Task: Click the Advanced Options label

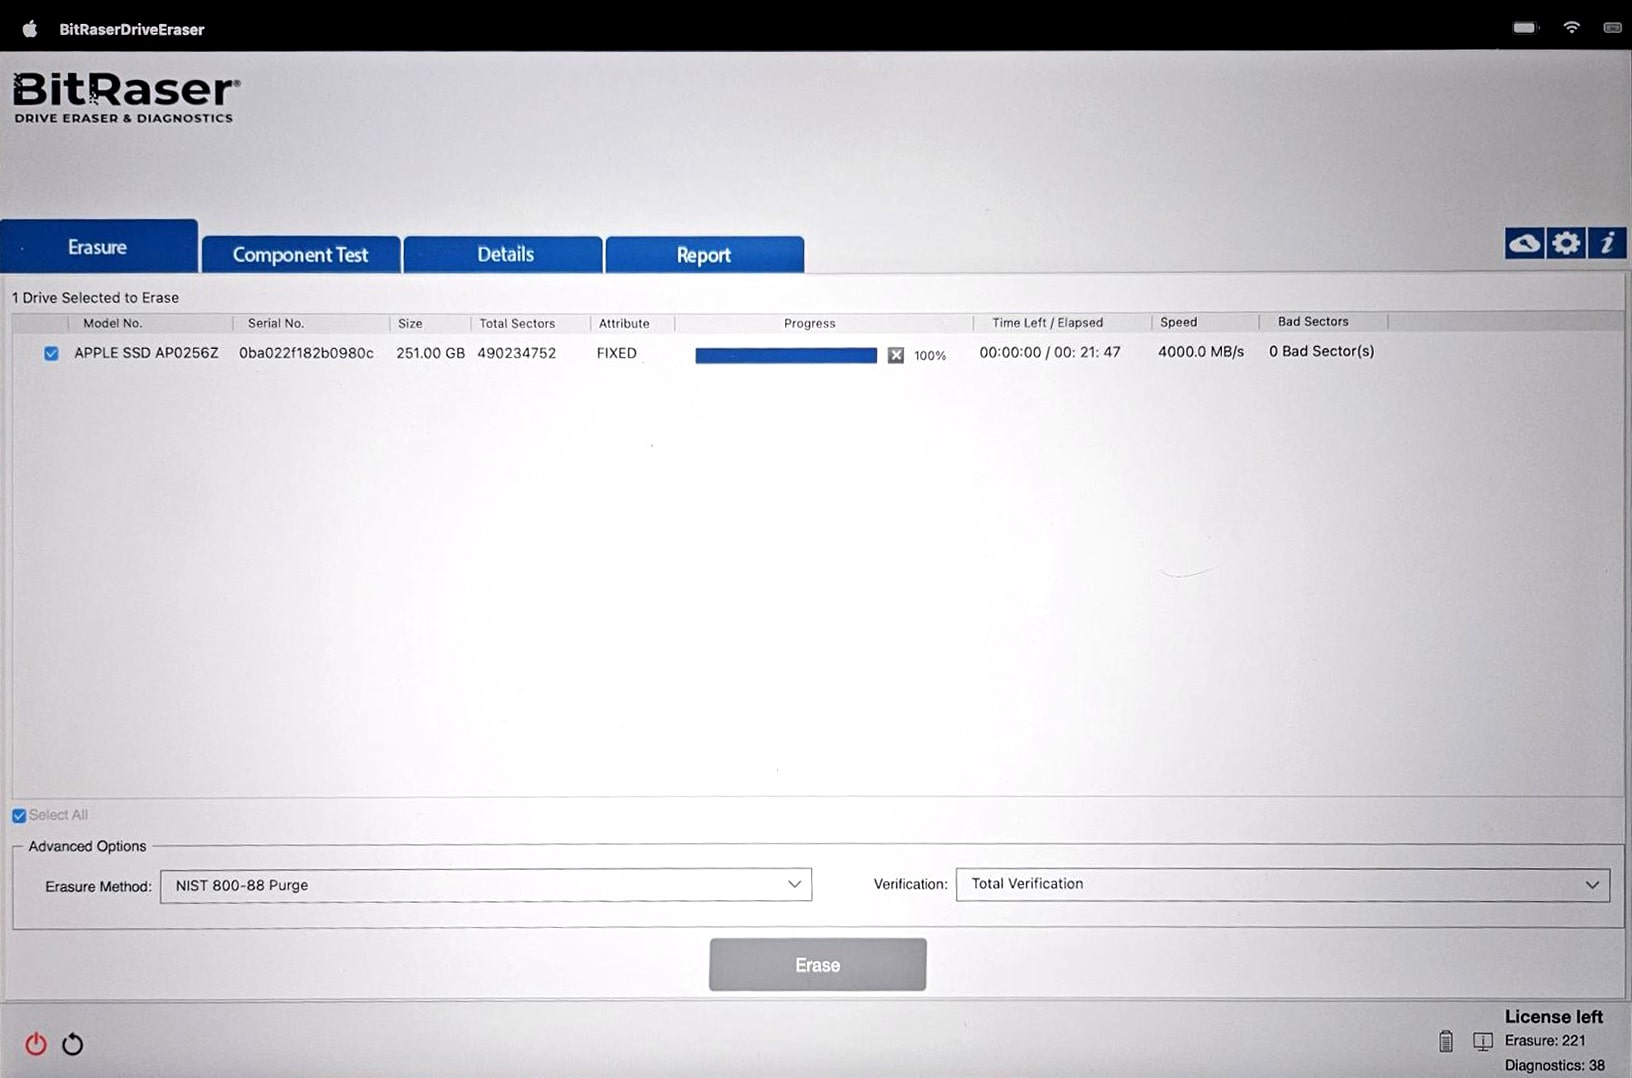Action: tap(87, 846)
